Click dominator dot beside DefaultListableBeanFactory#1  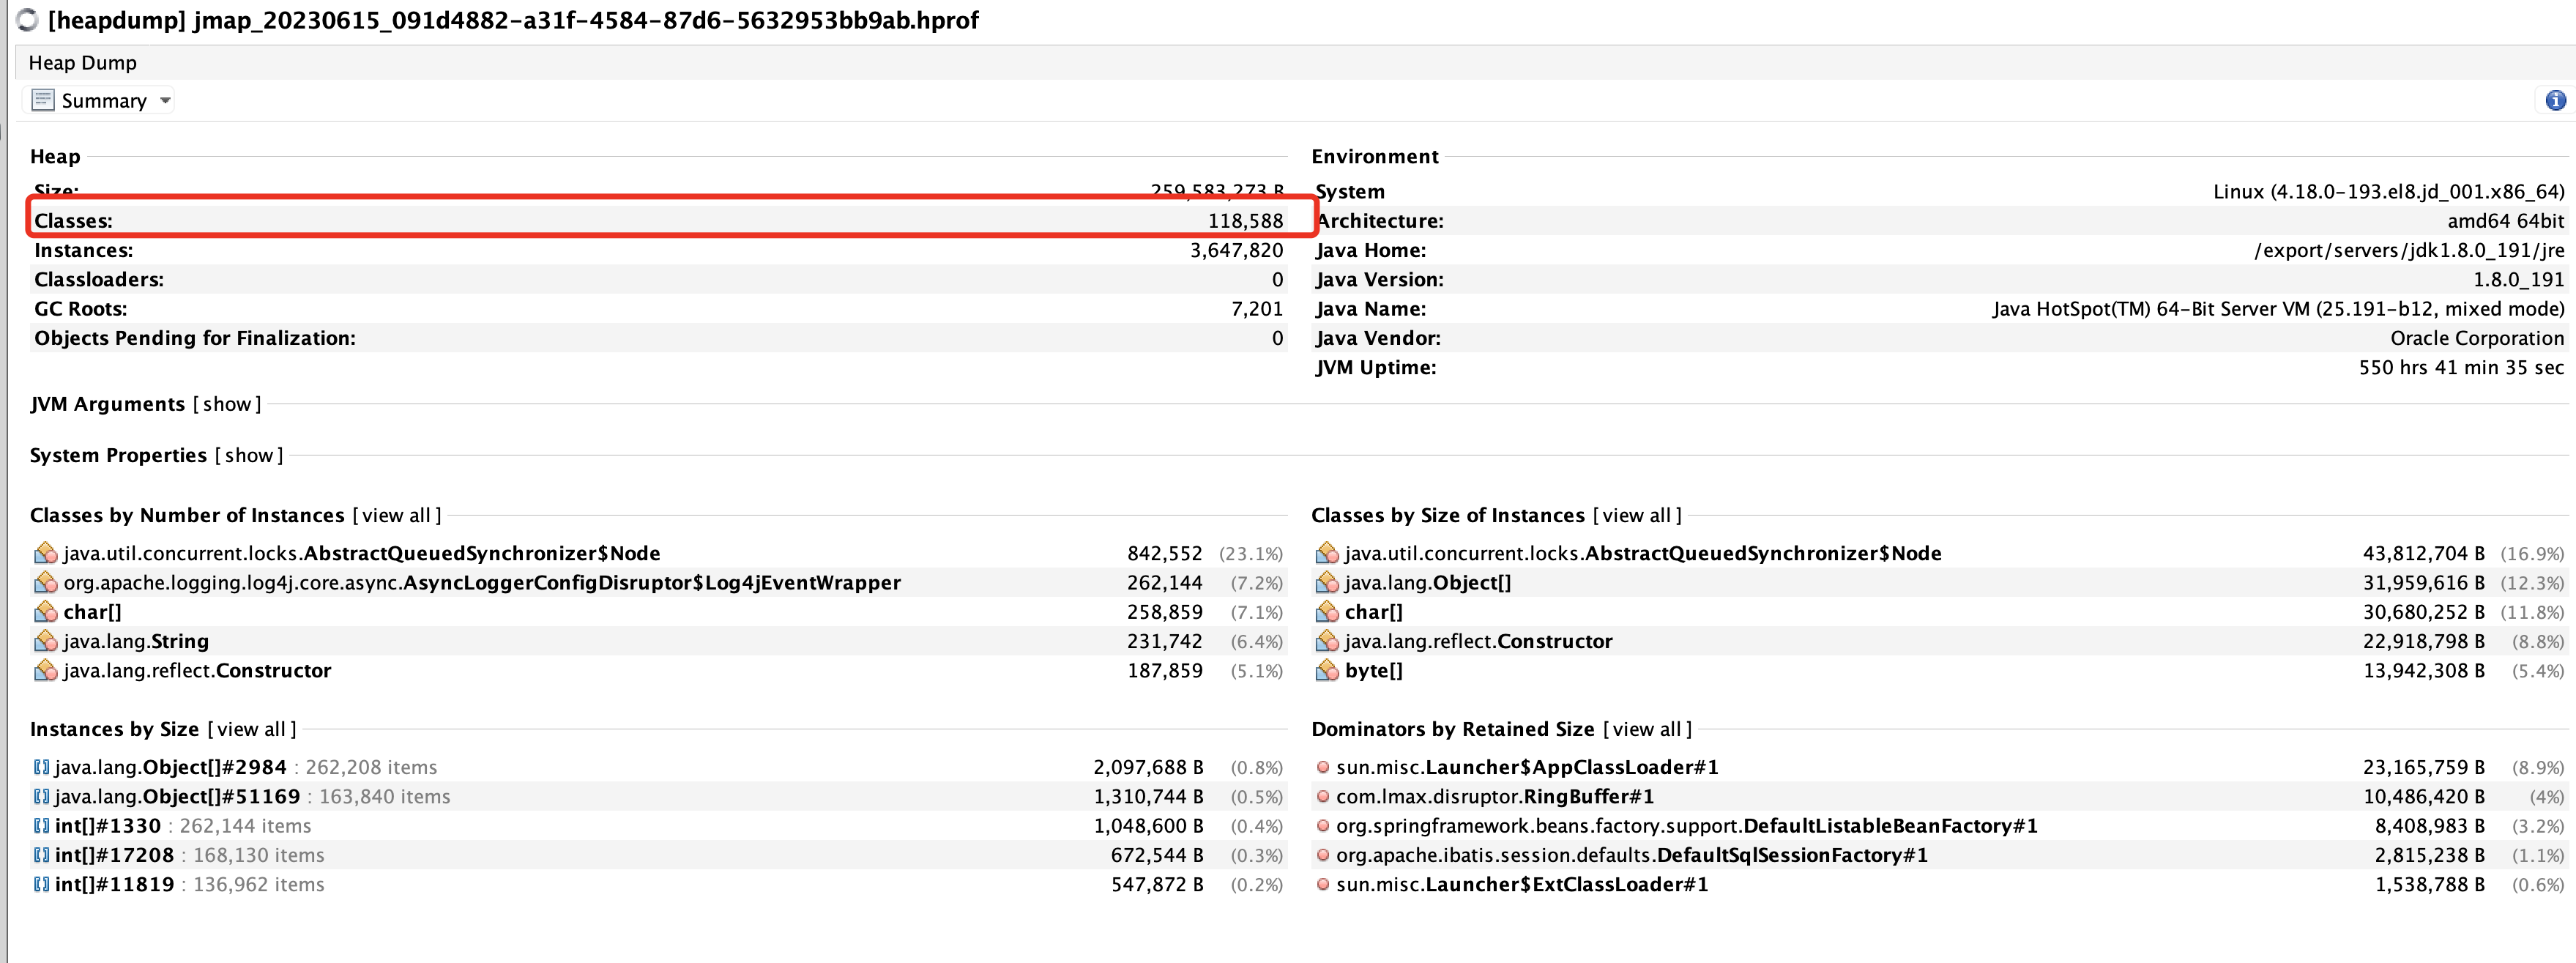click(x=1323, y=826)
